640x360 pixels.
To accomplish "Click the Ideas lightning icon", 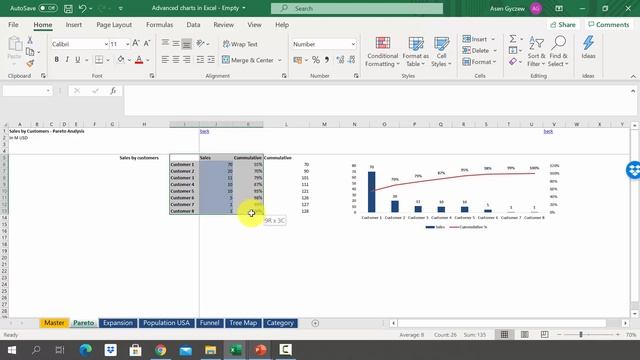I will [x=588, y=47].
